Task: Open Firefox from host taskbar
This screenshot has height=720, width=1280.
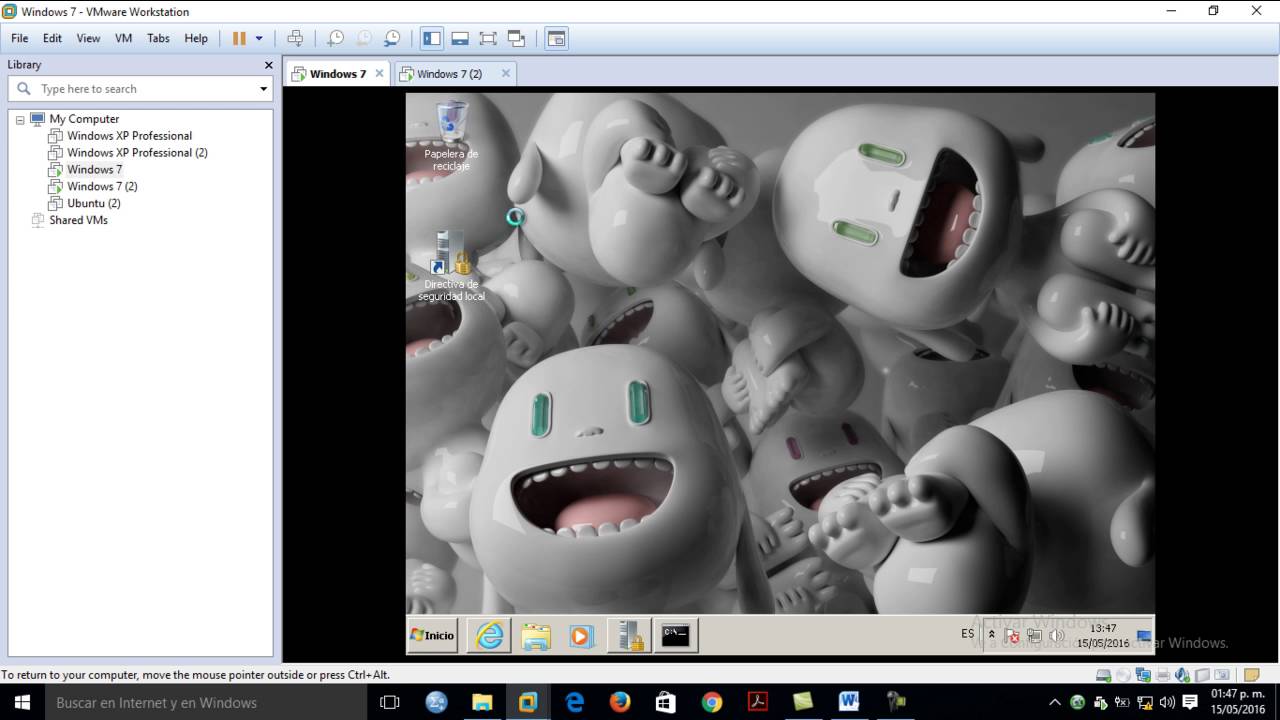Action: point(620,702)
